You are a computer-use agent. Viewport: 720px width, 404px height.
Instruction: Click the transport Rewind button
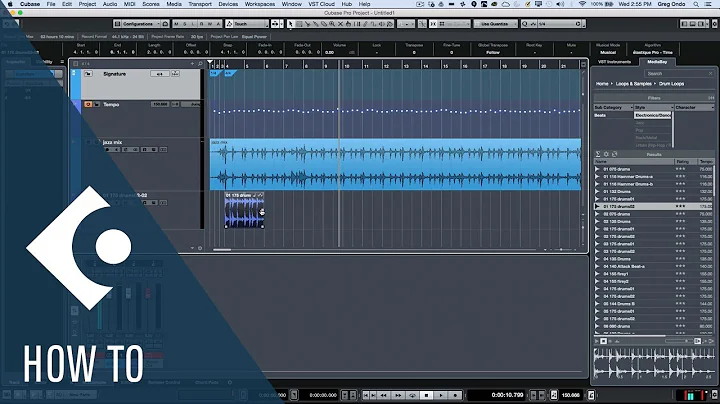(383, 395)
